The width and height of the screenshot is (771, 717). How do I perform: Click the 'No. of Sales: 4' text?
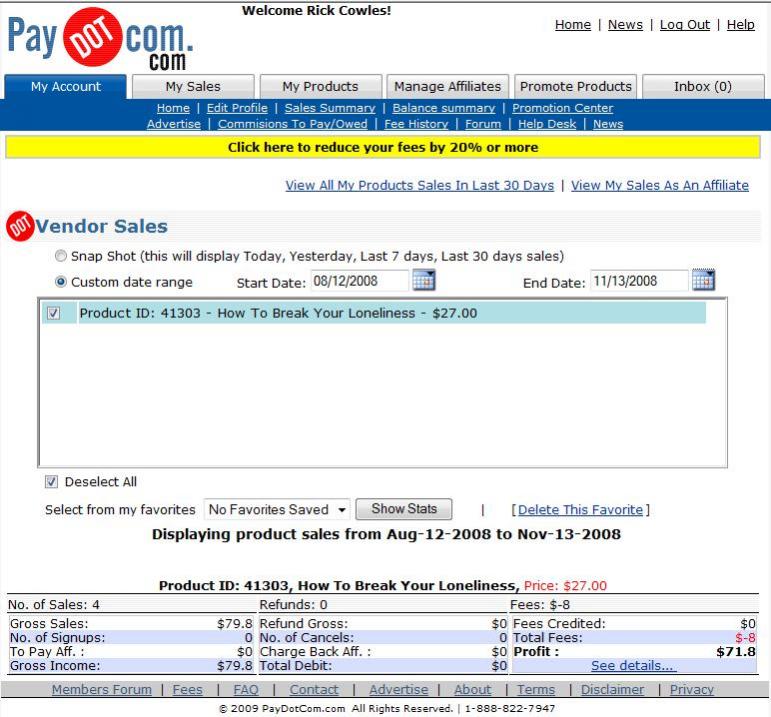[54, 605]
